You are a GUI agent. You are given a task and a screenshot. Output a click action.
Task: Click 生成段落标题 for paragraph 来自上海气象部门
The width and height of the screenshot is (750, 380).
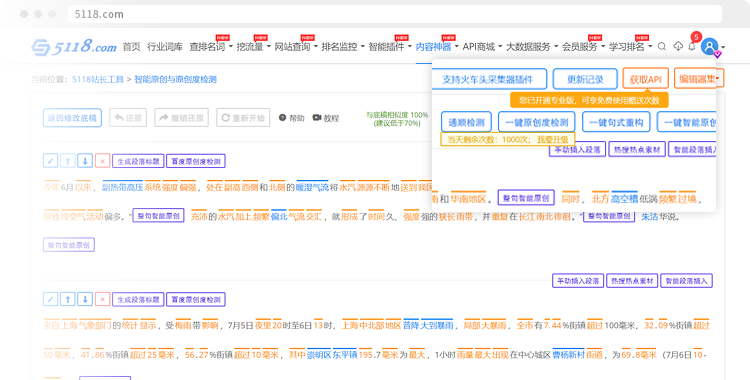[x=138, y=300]
